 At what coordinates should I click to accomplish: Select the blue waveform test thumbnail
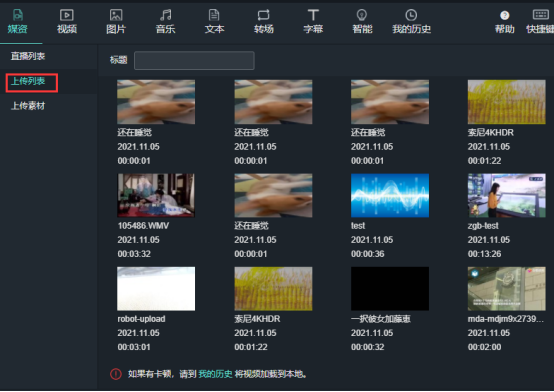coord(390,195)
